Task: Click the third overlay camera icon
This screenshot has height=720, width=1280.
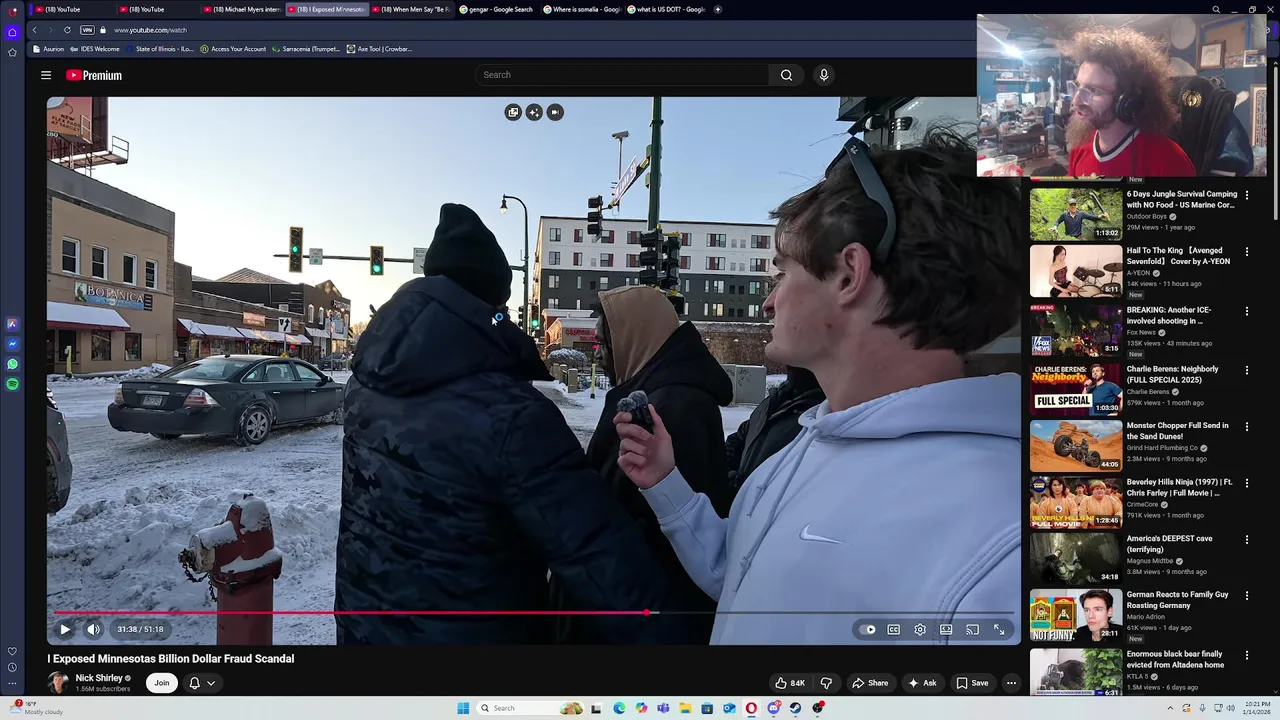Action: pyautogui.click(x=555, y=112)
